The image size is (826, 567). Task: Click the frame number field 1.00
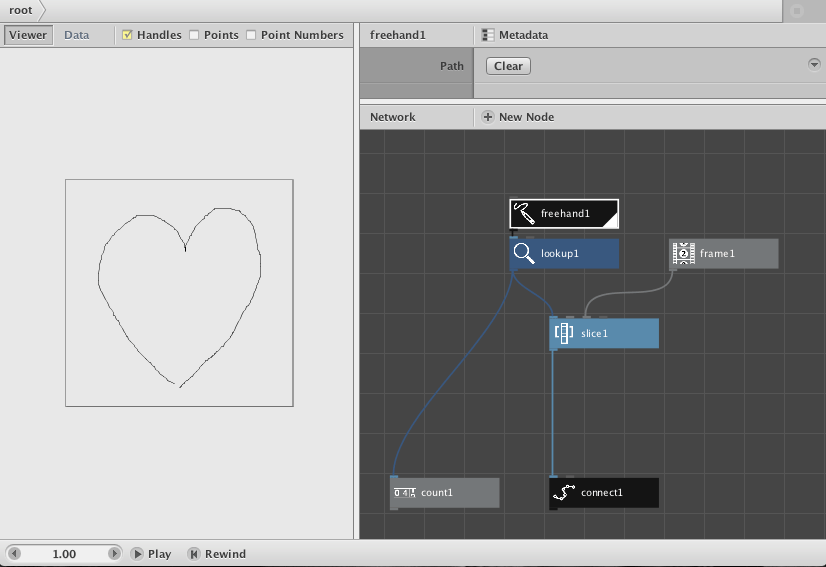pos(64,554)
